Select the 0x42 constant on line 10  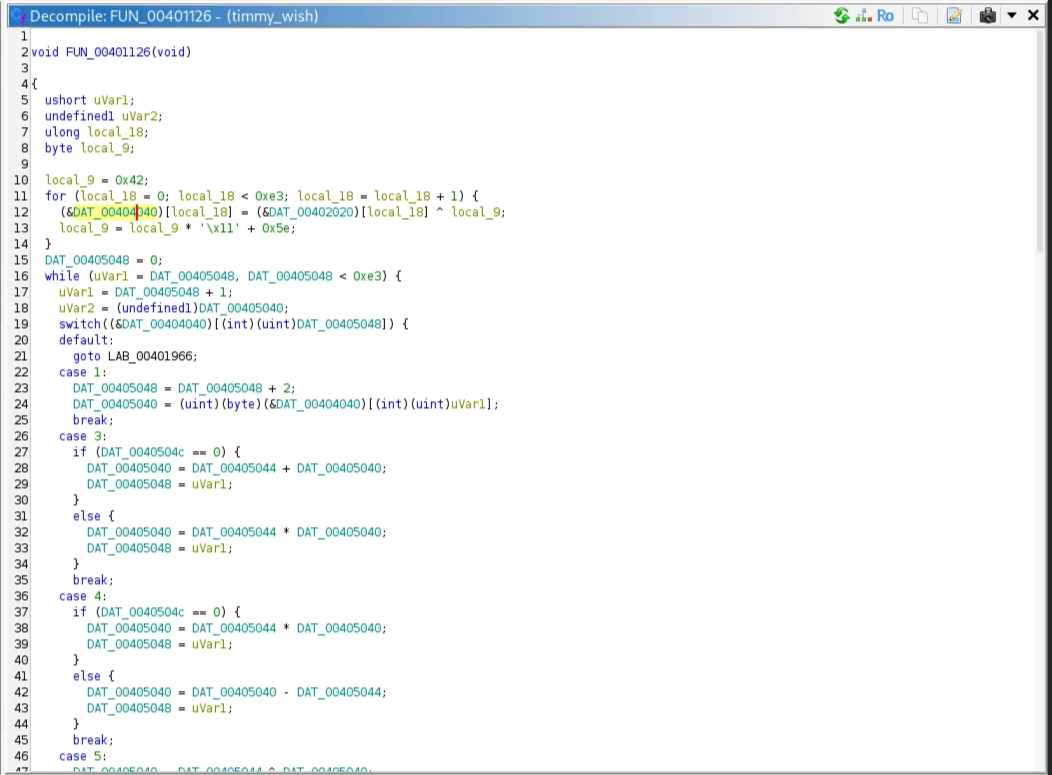125,180
